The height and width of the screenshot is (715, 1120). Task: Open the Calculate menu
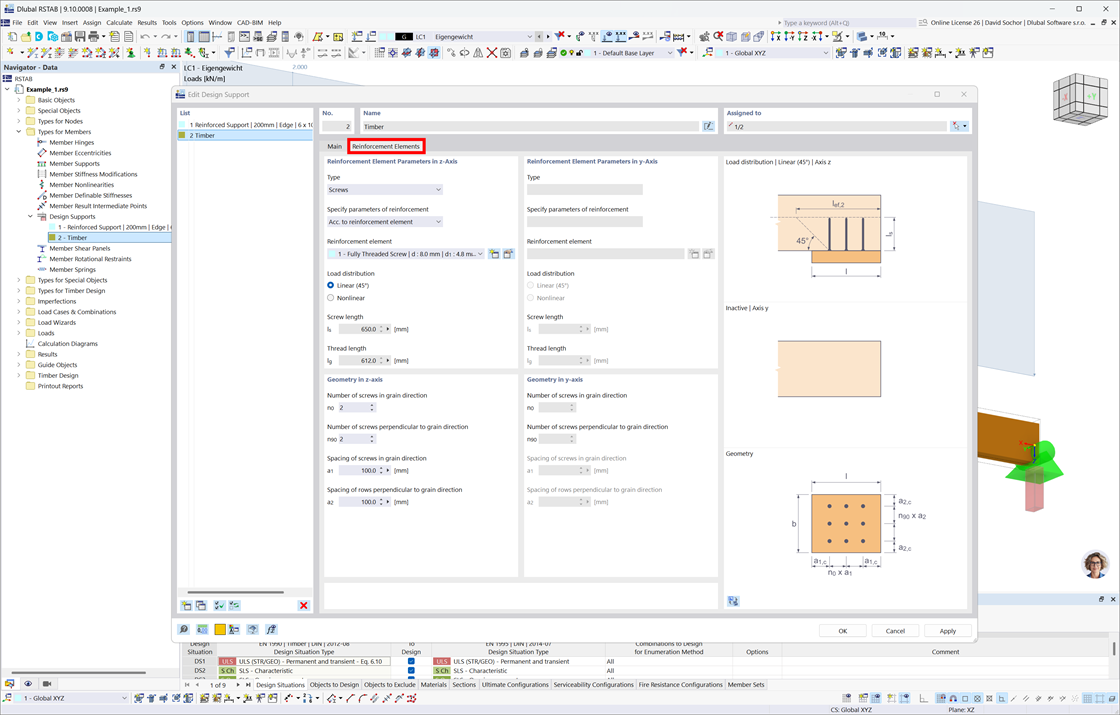click(119, 22)
